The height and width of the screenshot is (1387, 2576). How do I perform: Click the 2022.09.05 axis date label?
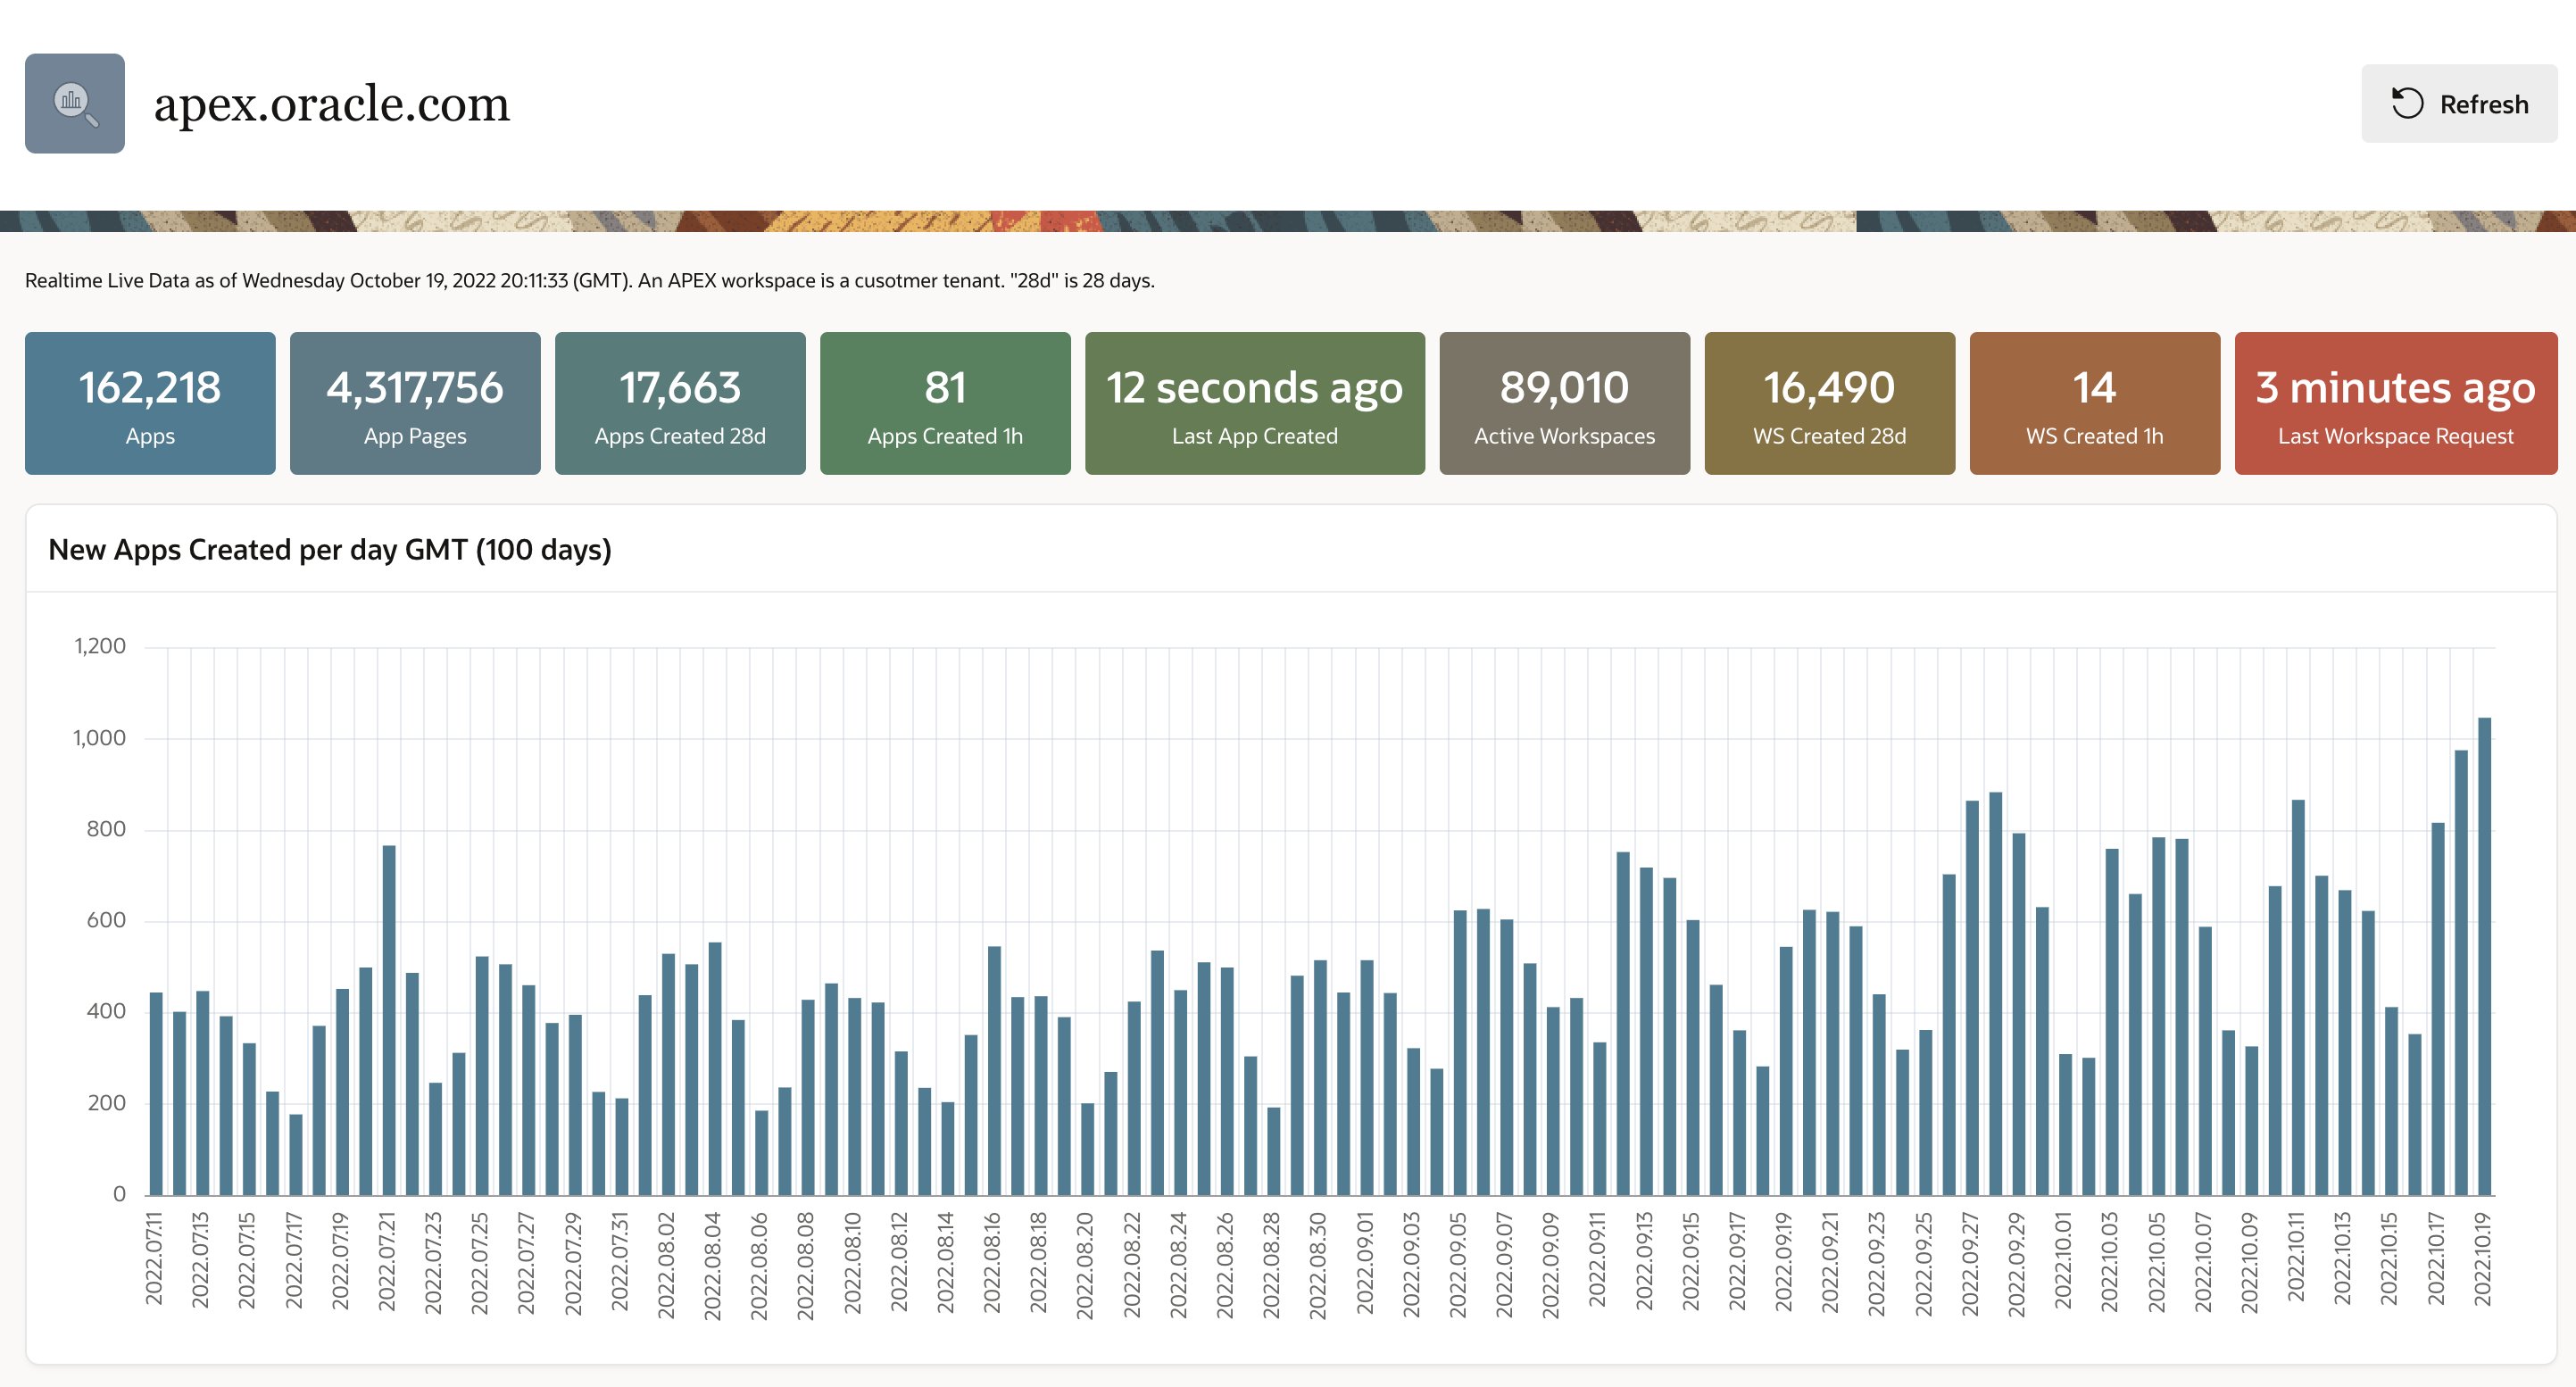pyautogui.click(x=1458, y=1264)
